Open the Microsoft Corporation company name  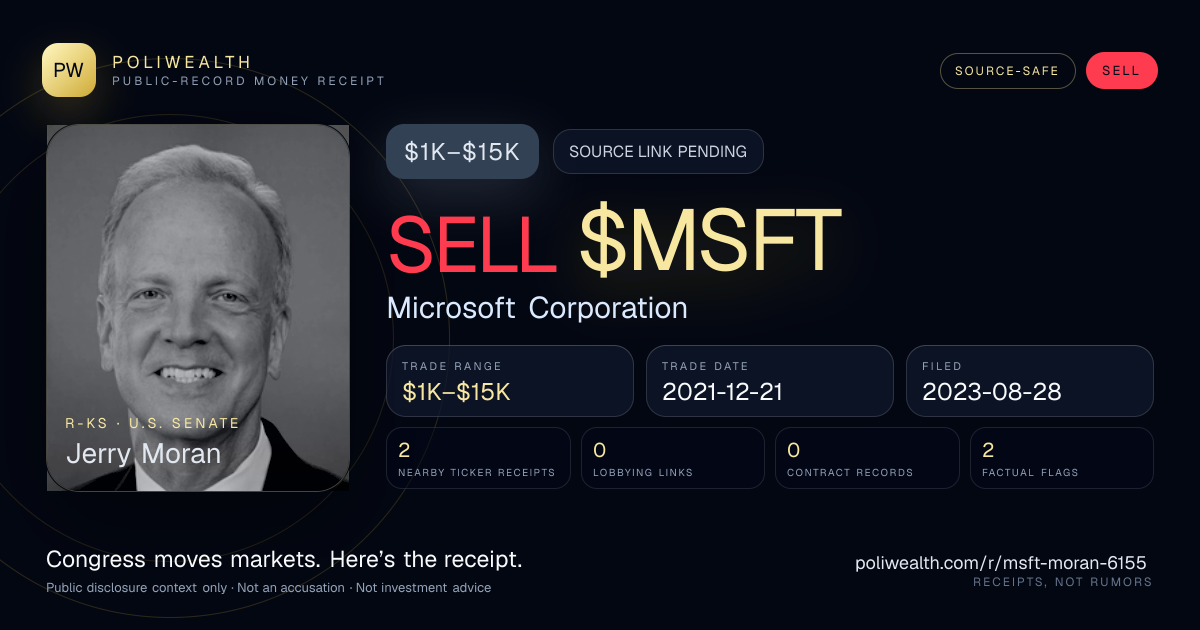(x=537, y=308)
